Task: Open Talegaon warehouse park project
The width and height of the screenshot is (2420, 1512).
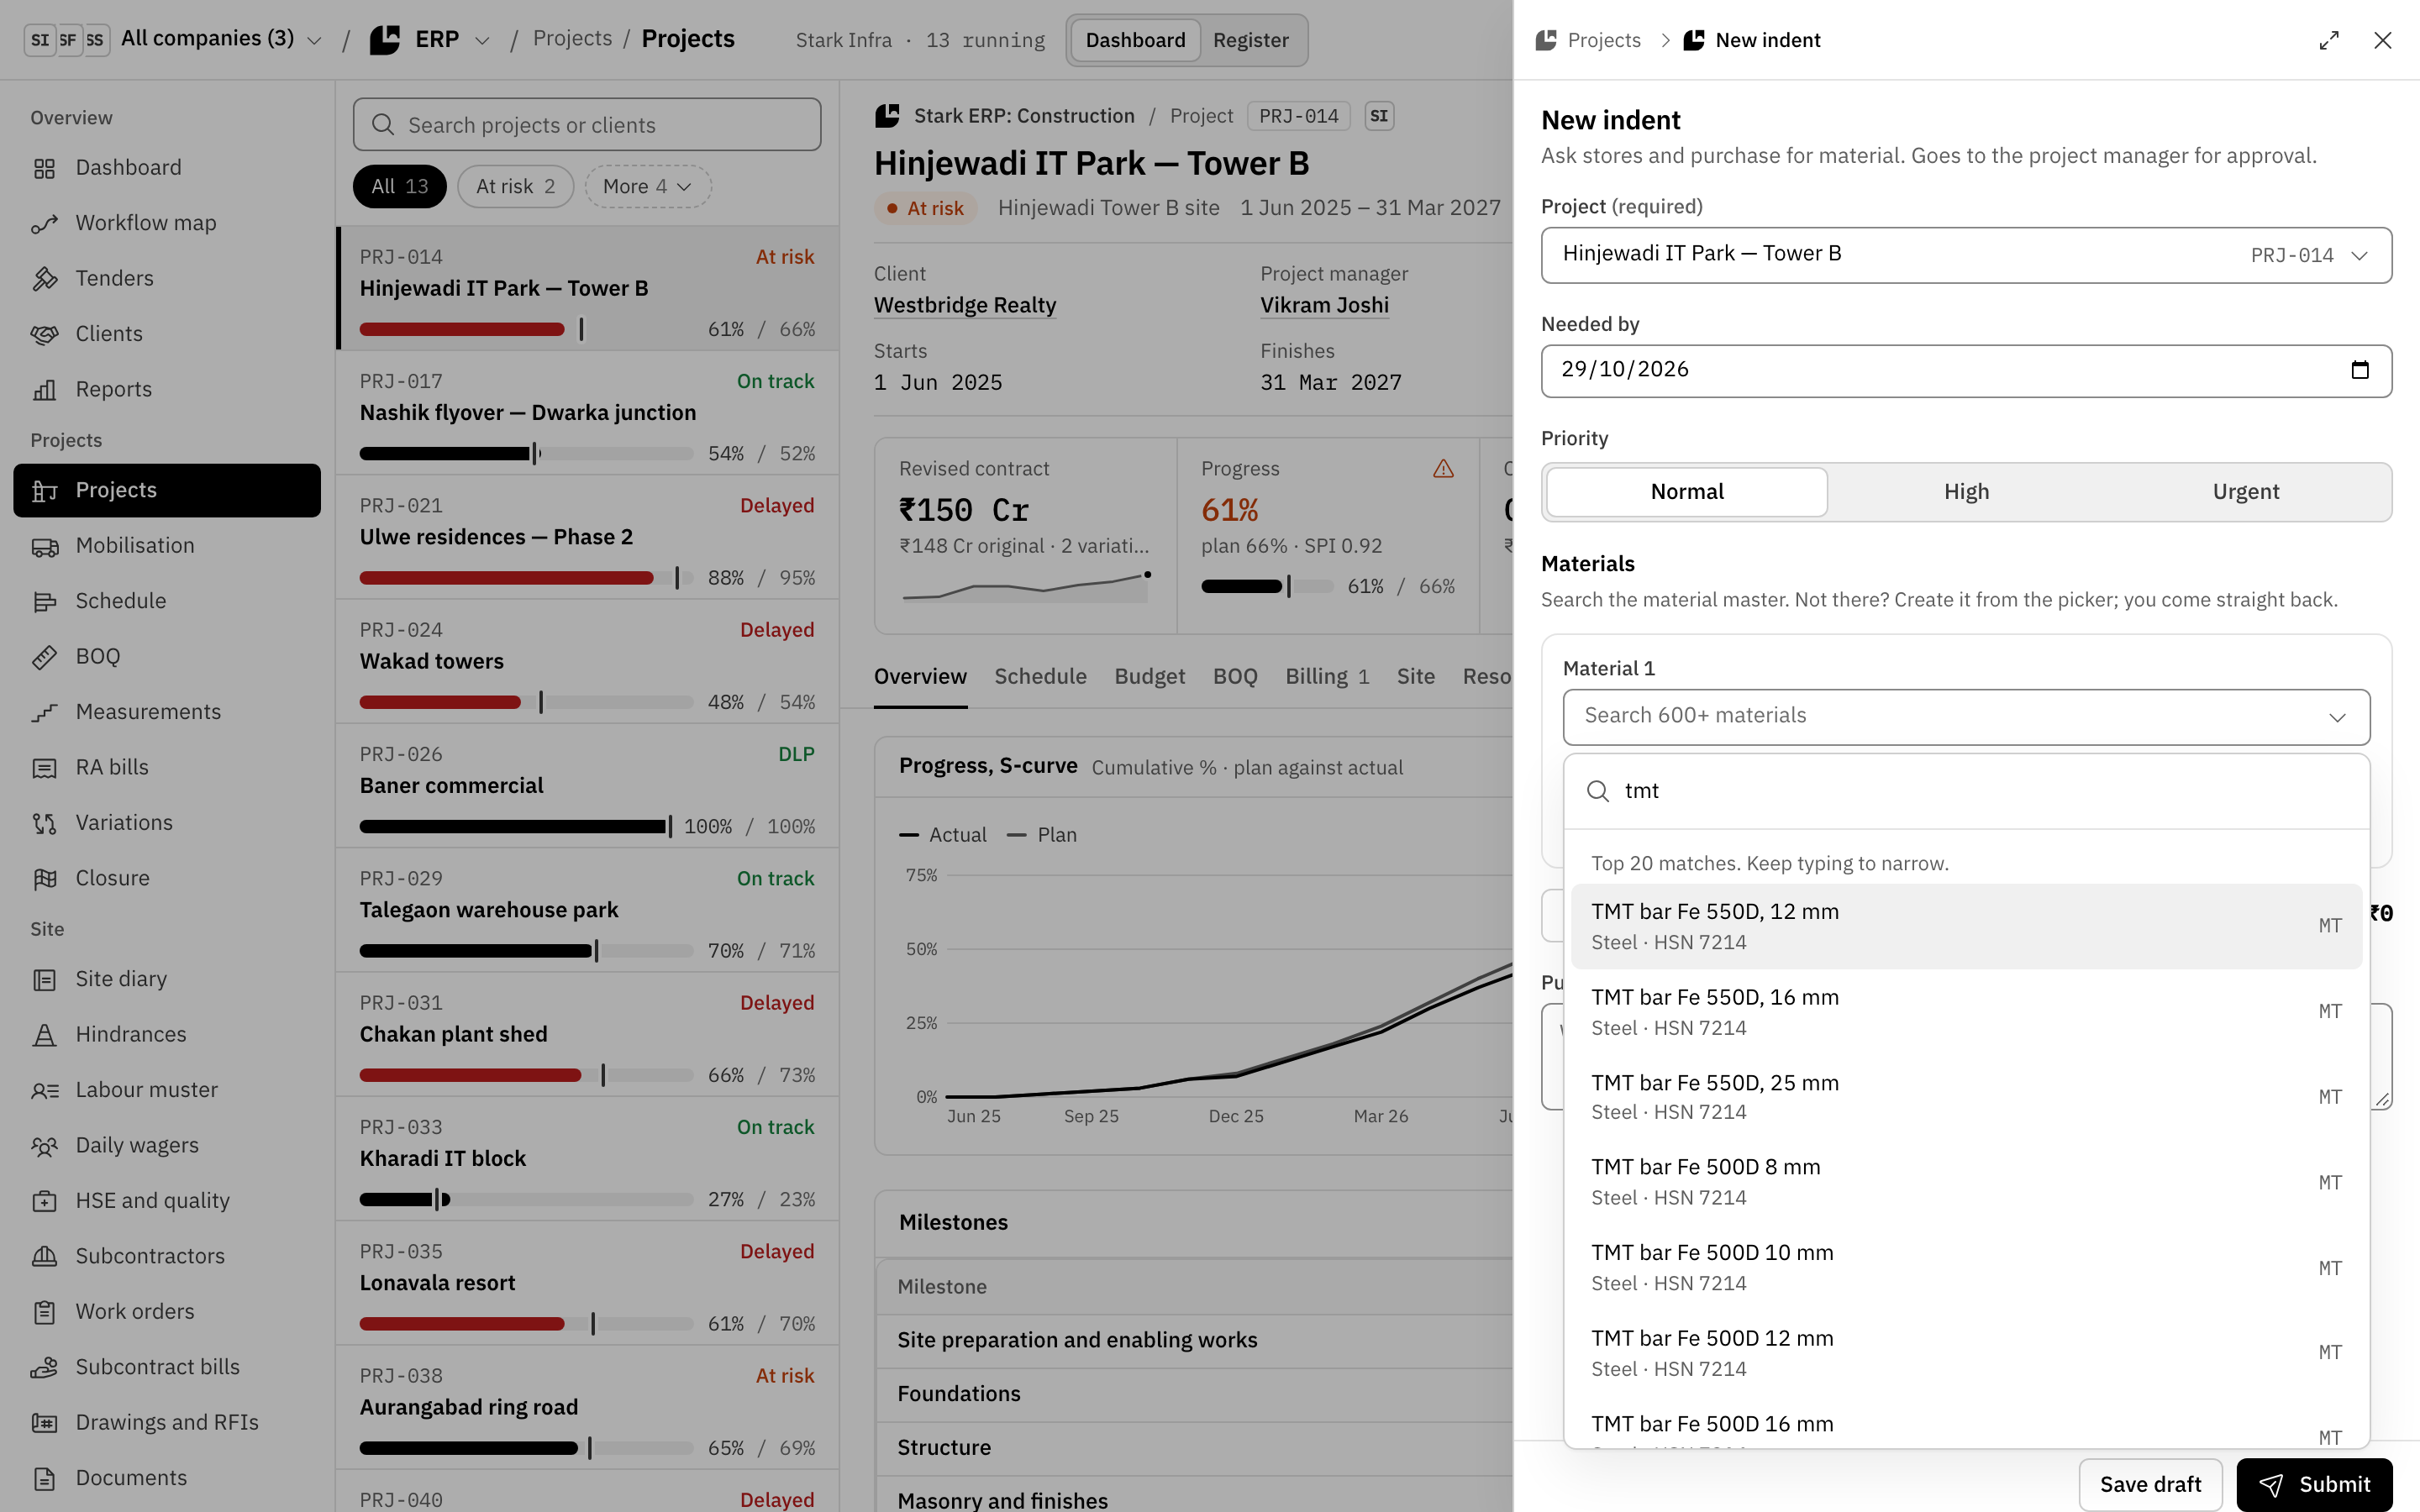Action: click(x=587, y=910)
